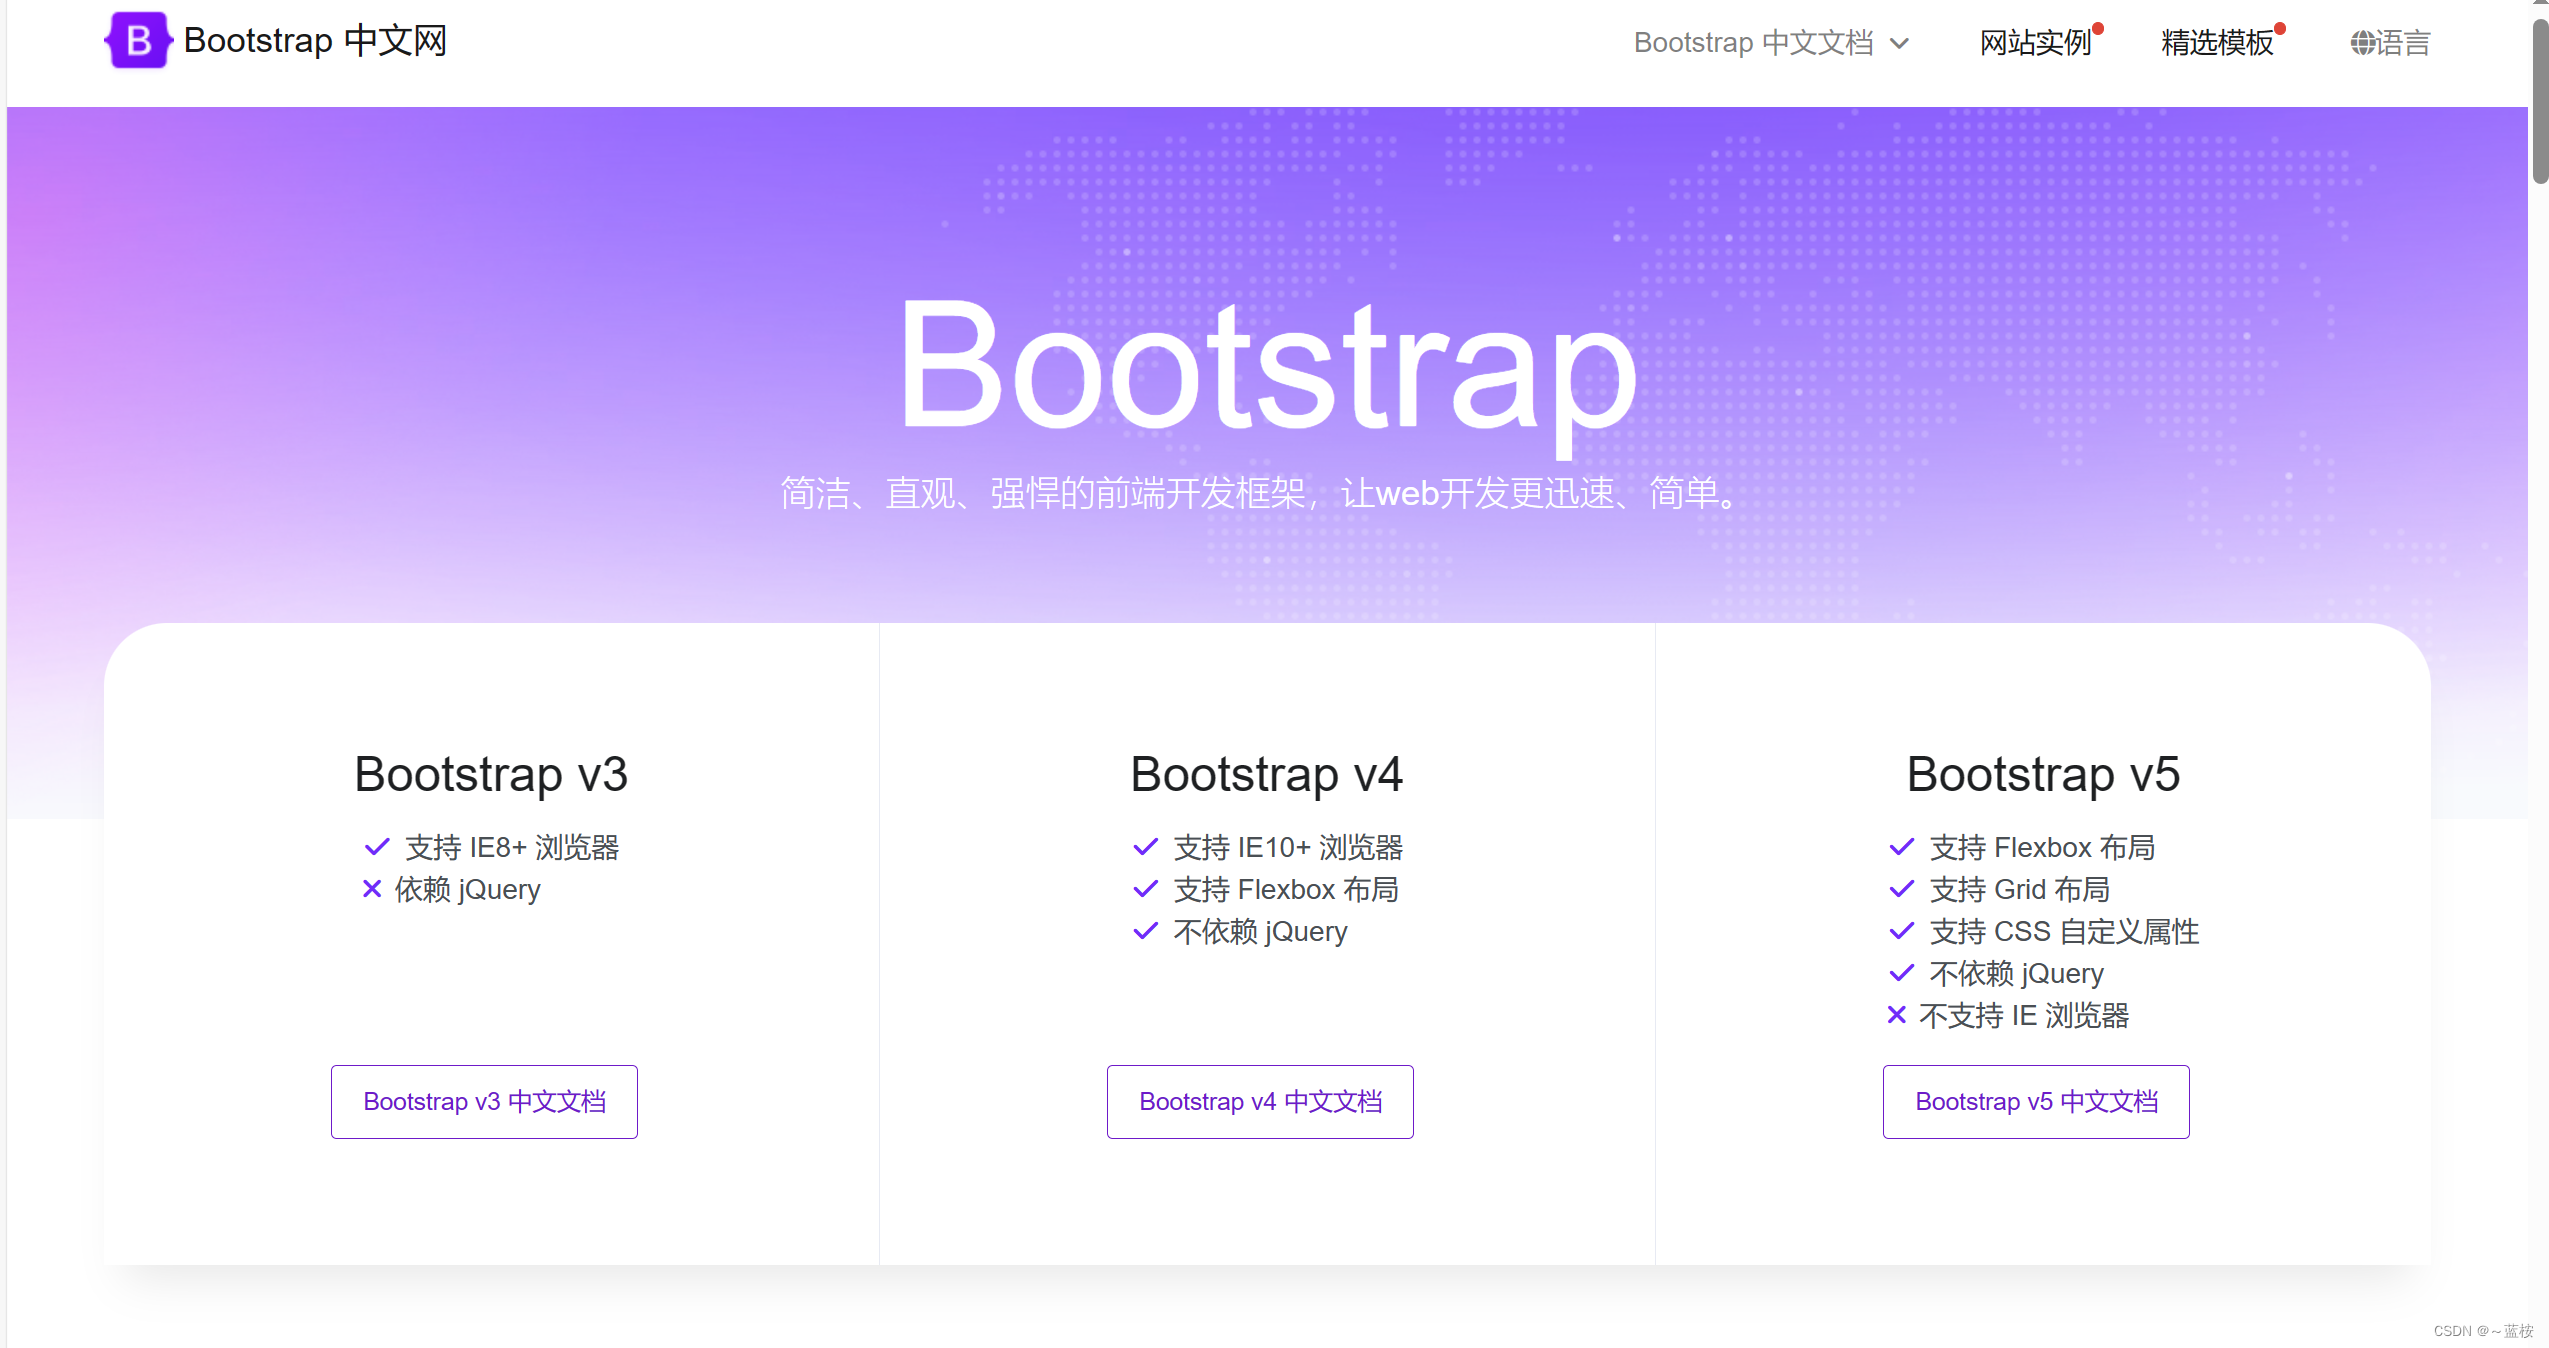The width and height of the screenshot is (2549, 1348).
Task: Click the globe language icon
Action: [x=2362, y=43]
